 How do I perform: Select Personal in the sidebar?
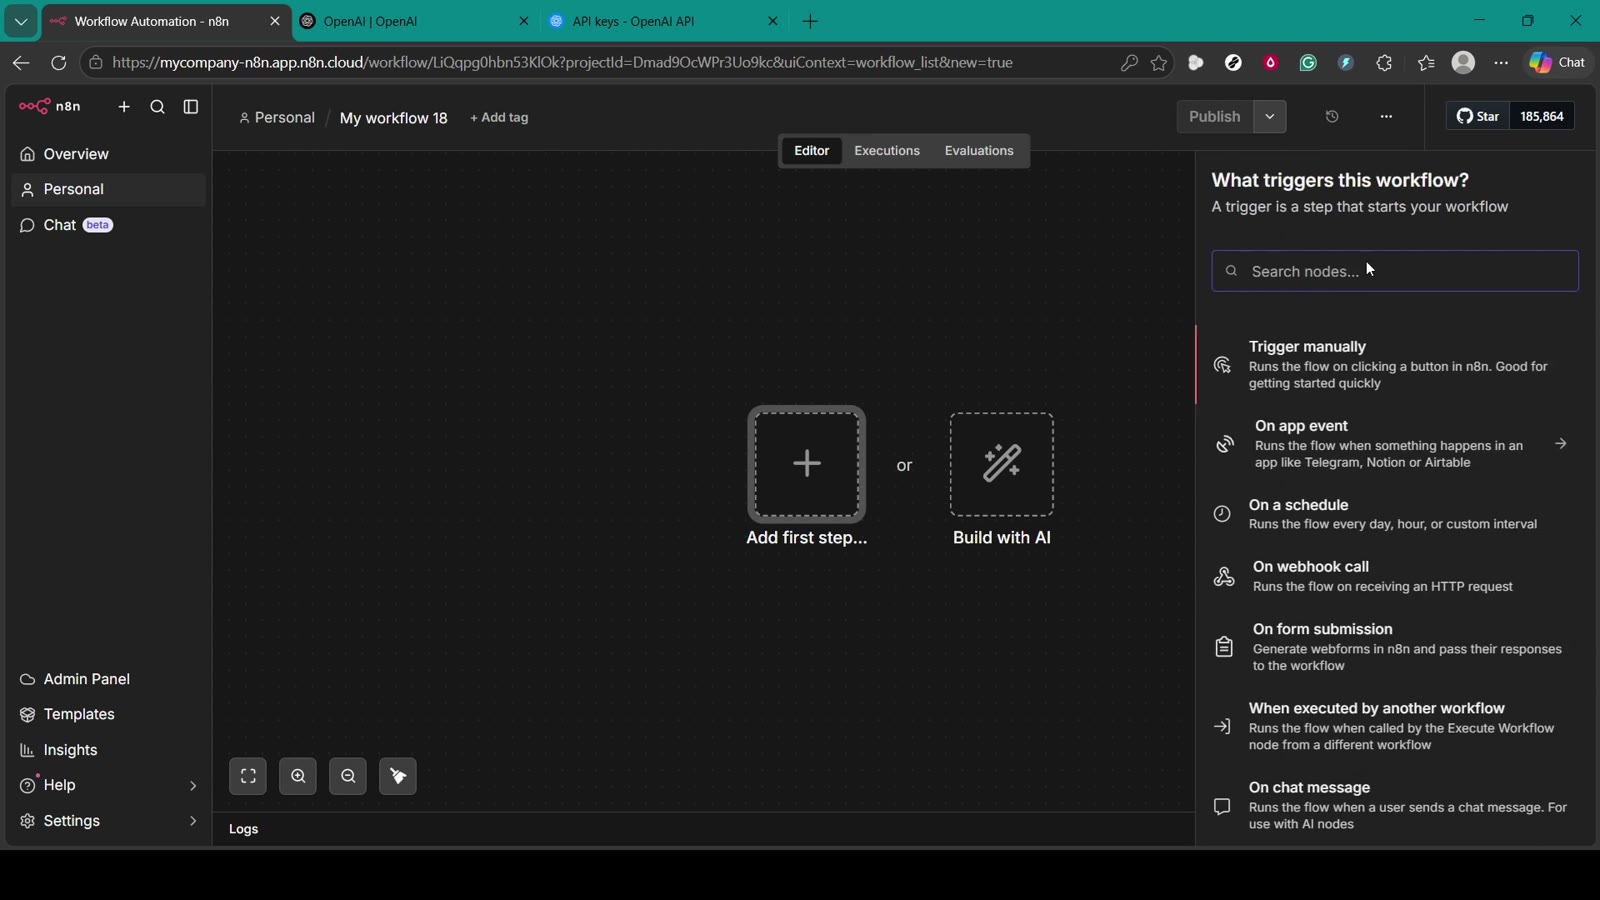[x=108, y=190]
